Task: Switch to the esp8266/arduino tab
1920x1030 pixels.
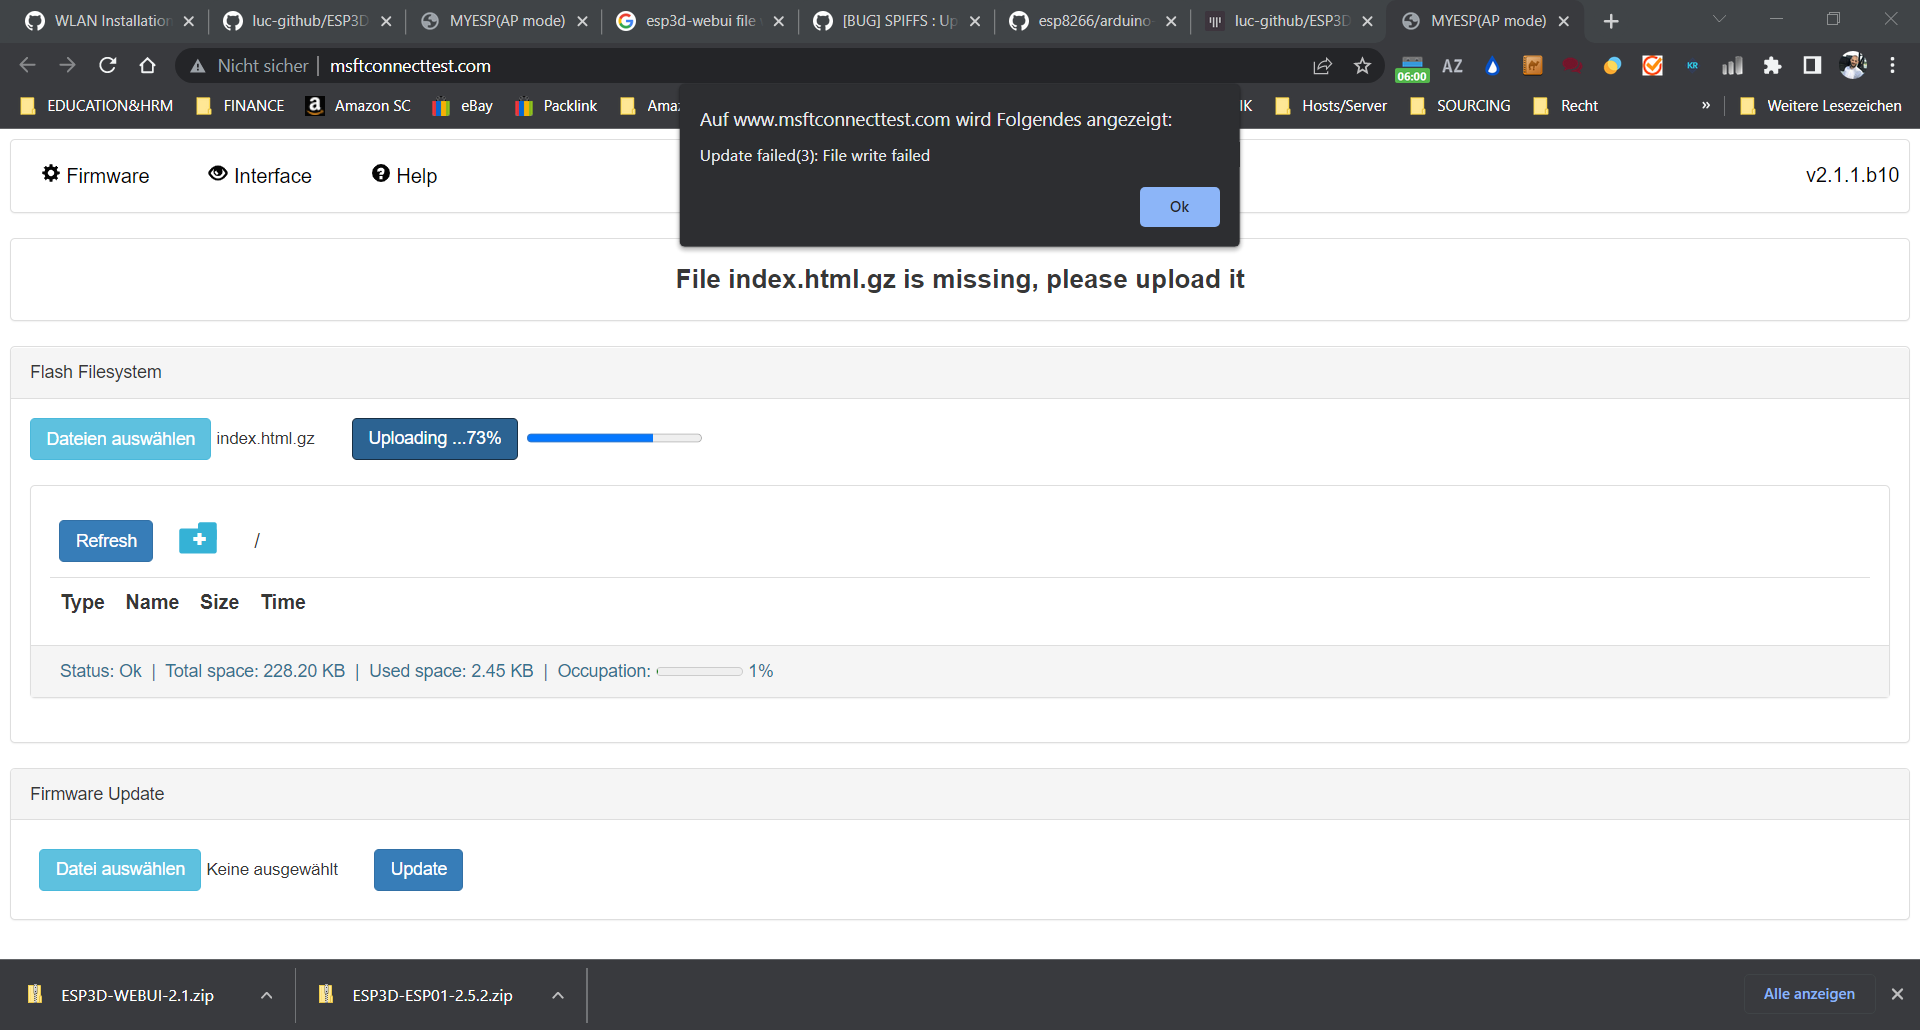Action: coord(1090,20)
